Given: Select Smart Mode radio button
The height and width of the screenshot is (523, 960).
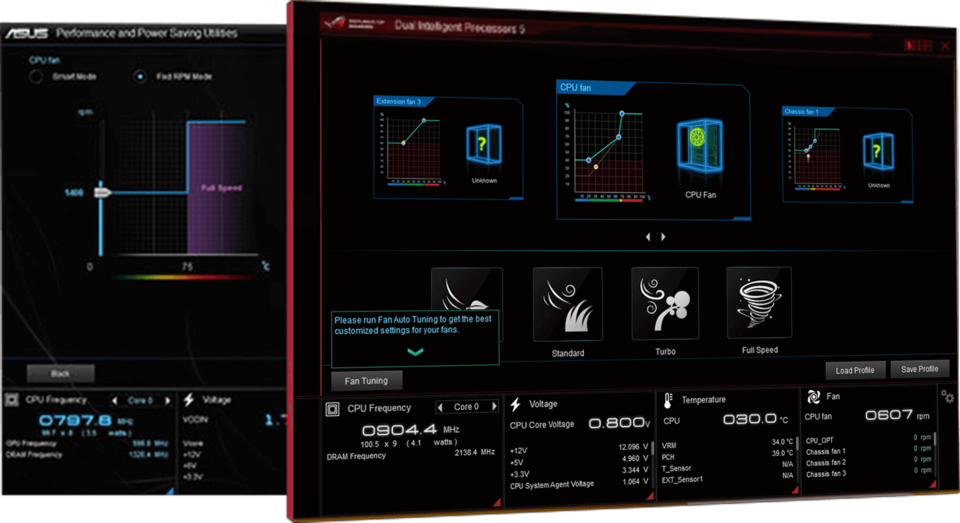Looking at the screenshot, I should [x=36, y=77].
